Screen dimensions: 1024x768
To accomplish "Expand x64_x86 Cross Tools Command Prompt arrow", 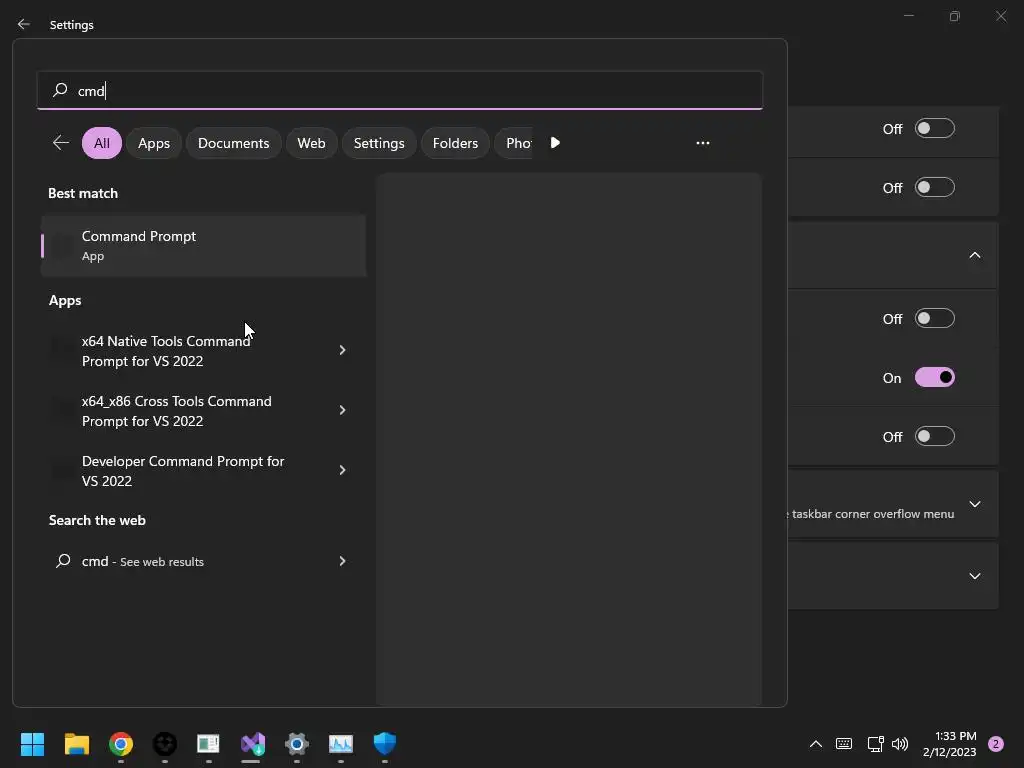I will (x=342, y=410).
